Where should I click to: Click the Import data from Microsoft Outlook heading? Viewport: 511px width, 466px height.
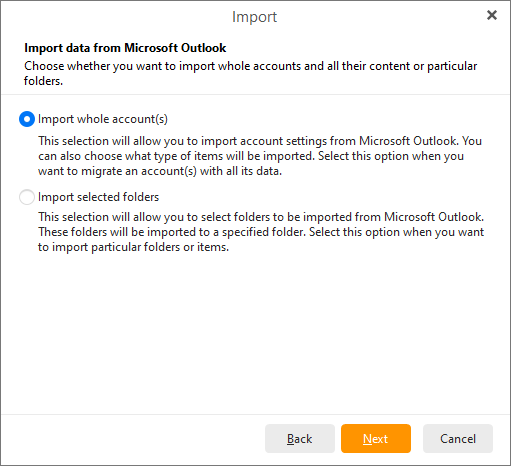(x=125, y=48)
